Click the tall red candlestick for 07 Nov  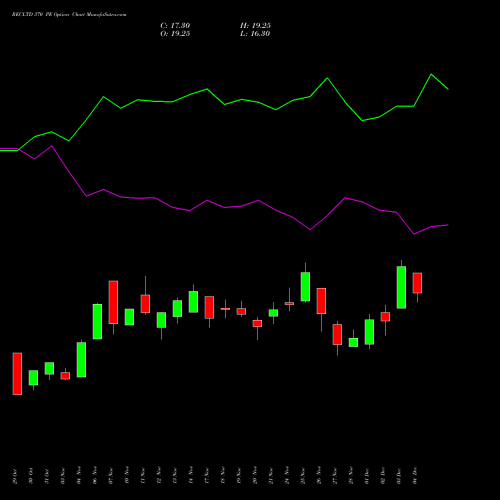(x=113, y=302)
